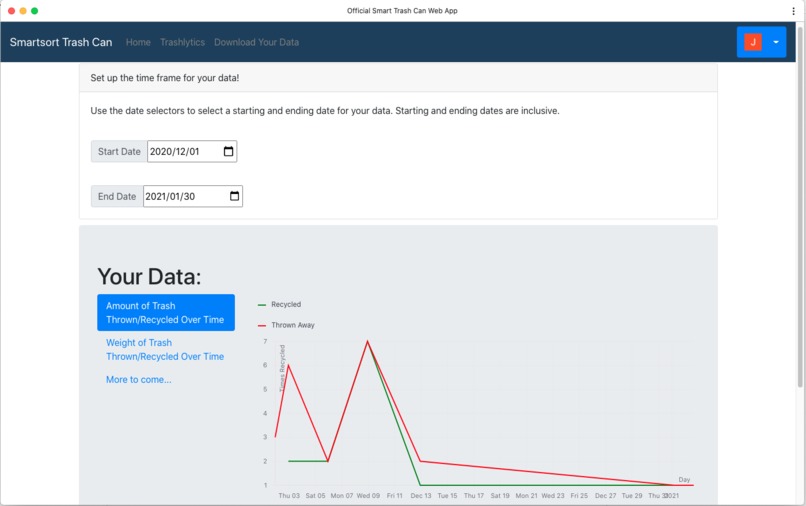Open calendar picker icon for End Date
The image size is (806, 506).
(234, 196)
